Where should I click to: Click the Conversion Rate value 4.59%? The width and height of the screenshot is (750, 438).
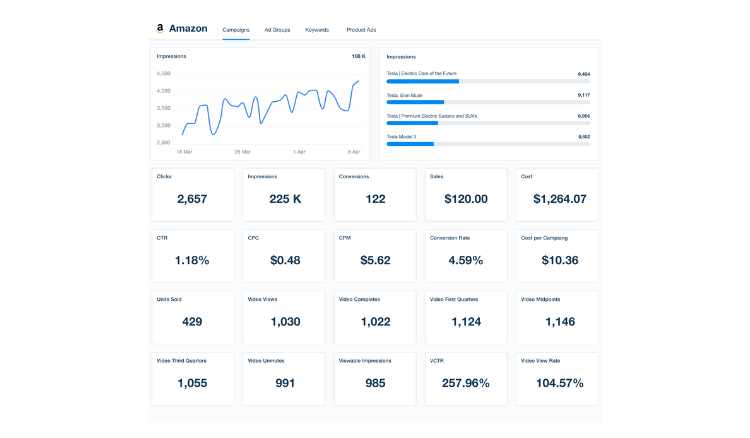466,260
